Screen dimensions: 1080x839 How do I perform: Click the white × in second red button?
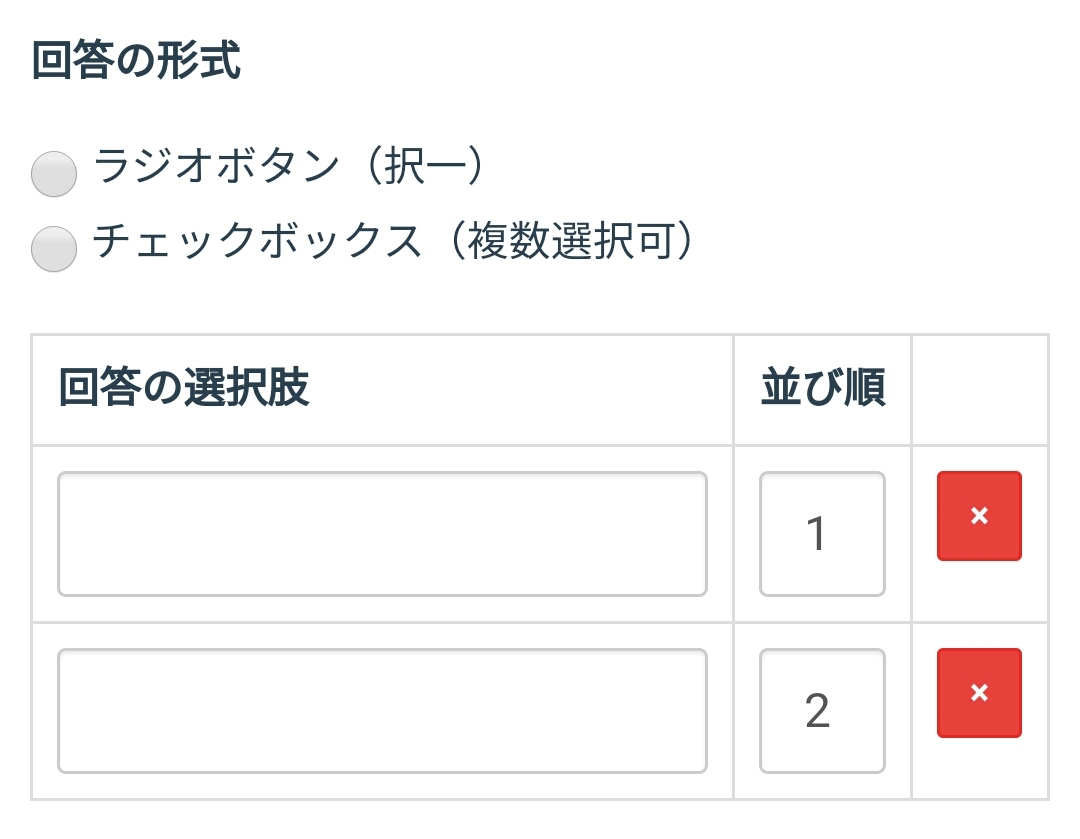coord(980,693)
